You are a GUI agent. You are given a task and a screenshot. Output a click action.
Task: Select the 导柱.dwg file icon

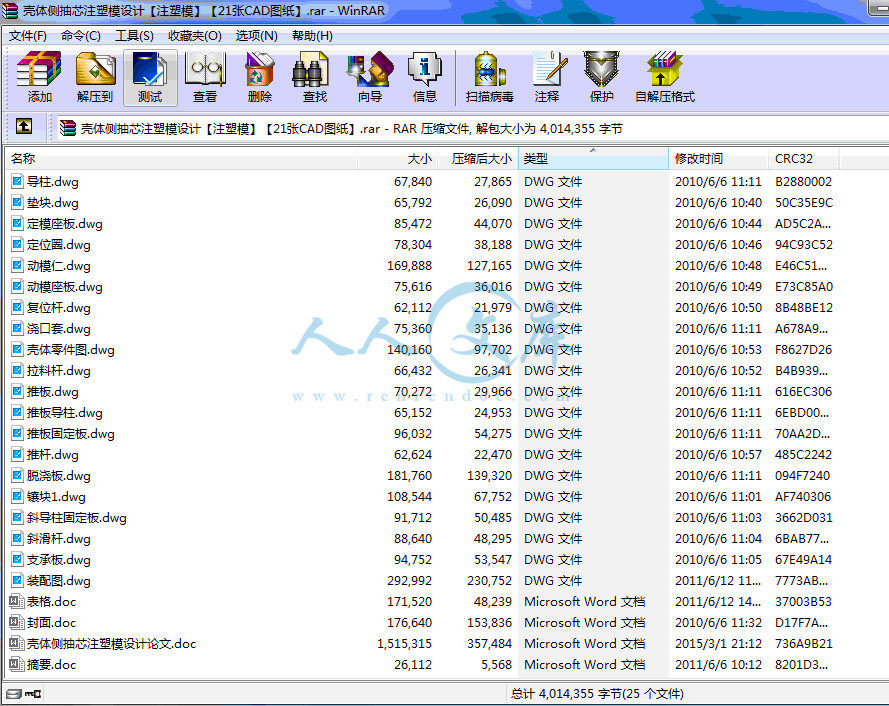17,181
